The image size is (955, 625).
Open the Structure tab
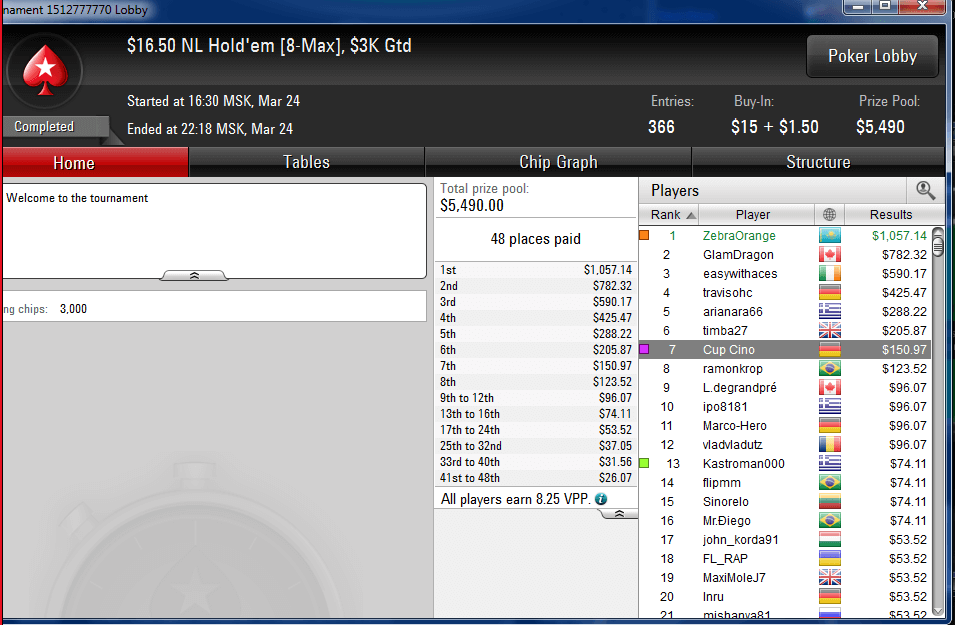click(x=818, y=162)
